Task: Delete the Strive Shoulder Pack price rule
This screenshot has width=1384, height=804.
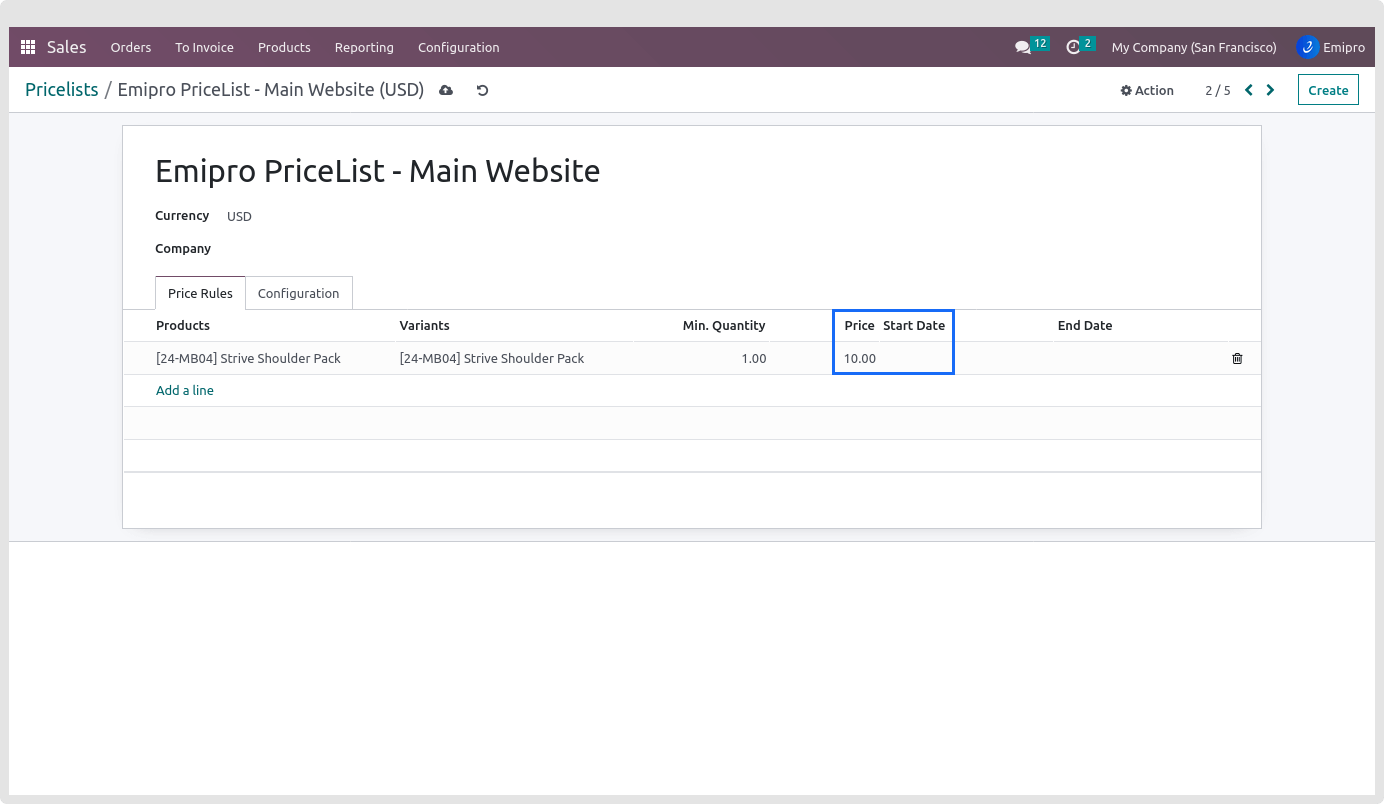Action: coord(1237,358)
